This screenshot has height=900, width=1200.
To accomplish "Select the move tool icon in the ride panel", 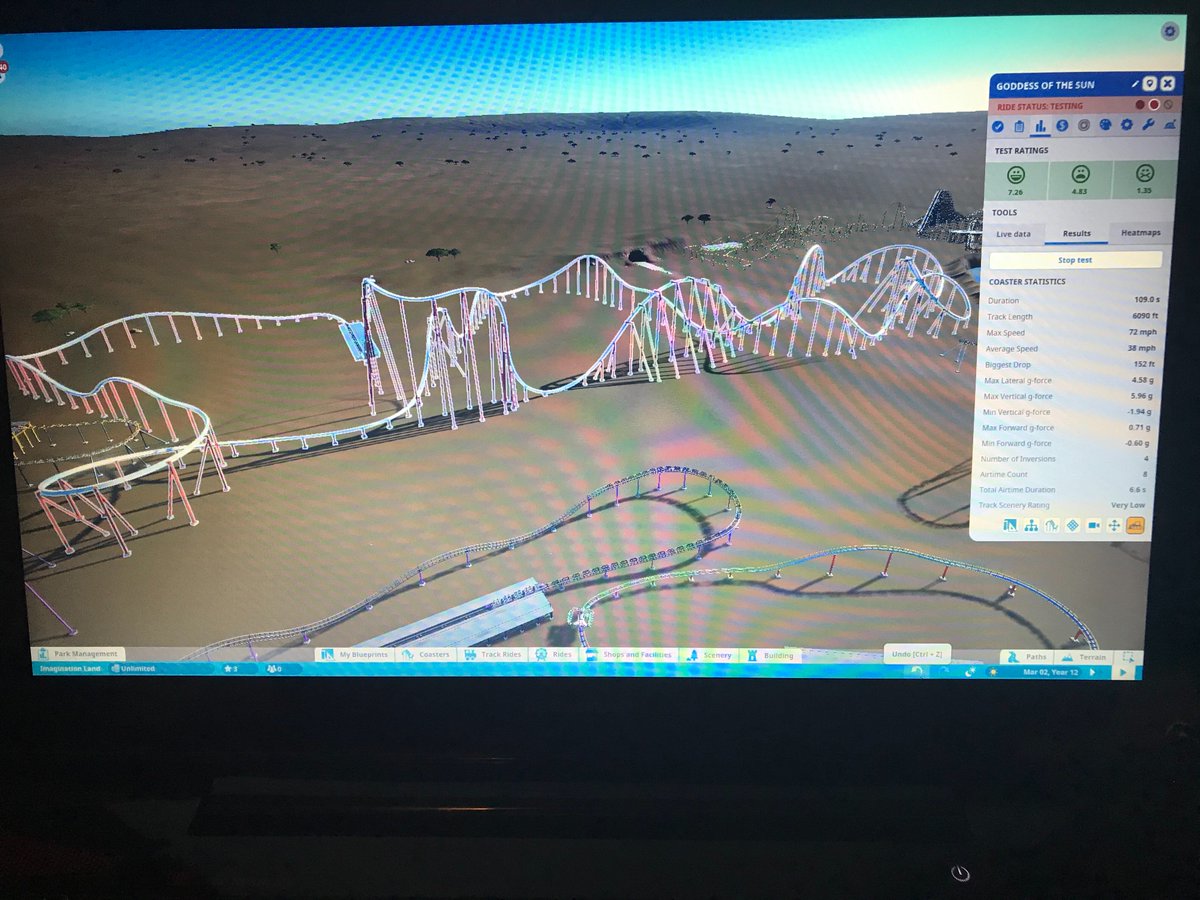I will coord(1114,525).
